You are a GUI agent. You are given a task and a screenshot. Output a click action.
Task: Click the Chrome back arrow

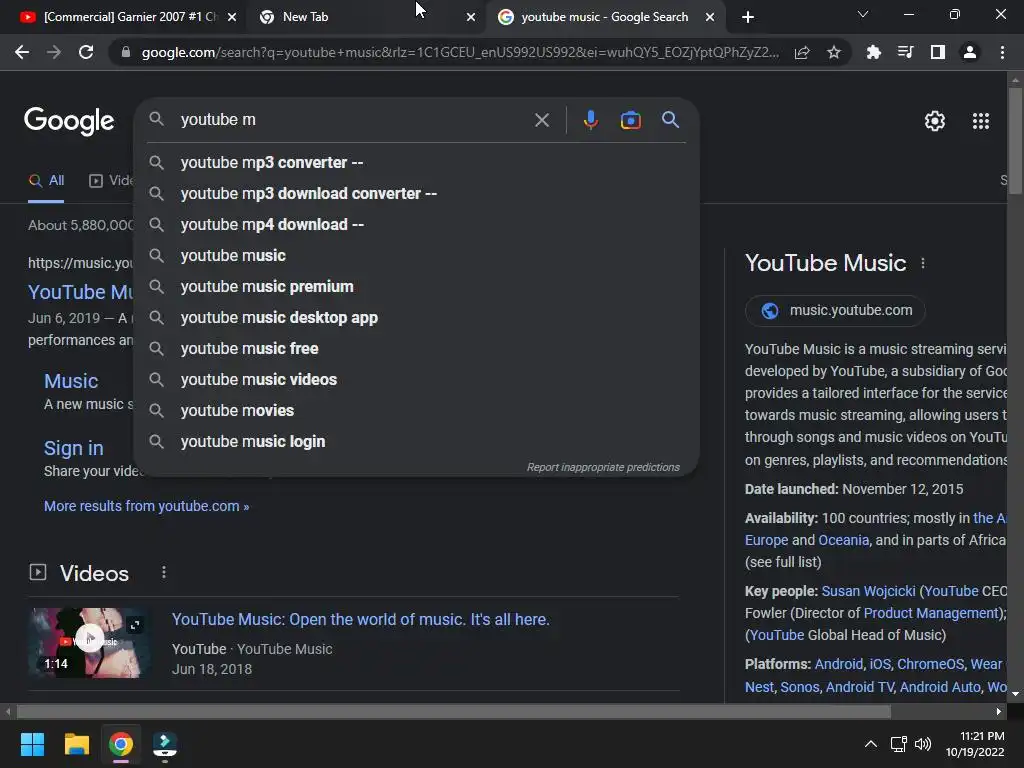tap(22, 52)
